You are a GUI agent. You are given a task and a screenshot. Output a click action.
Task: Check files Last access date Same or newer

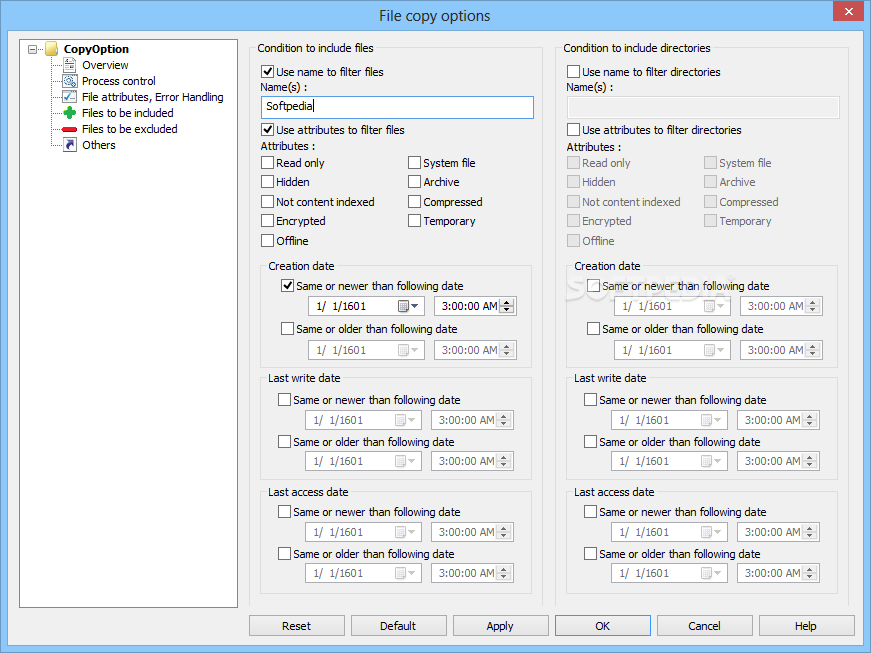284,512
